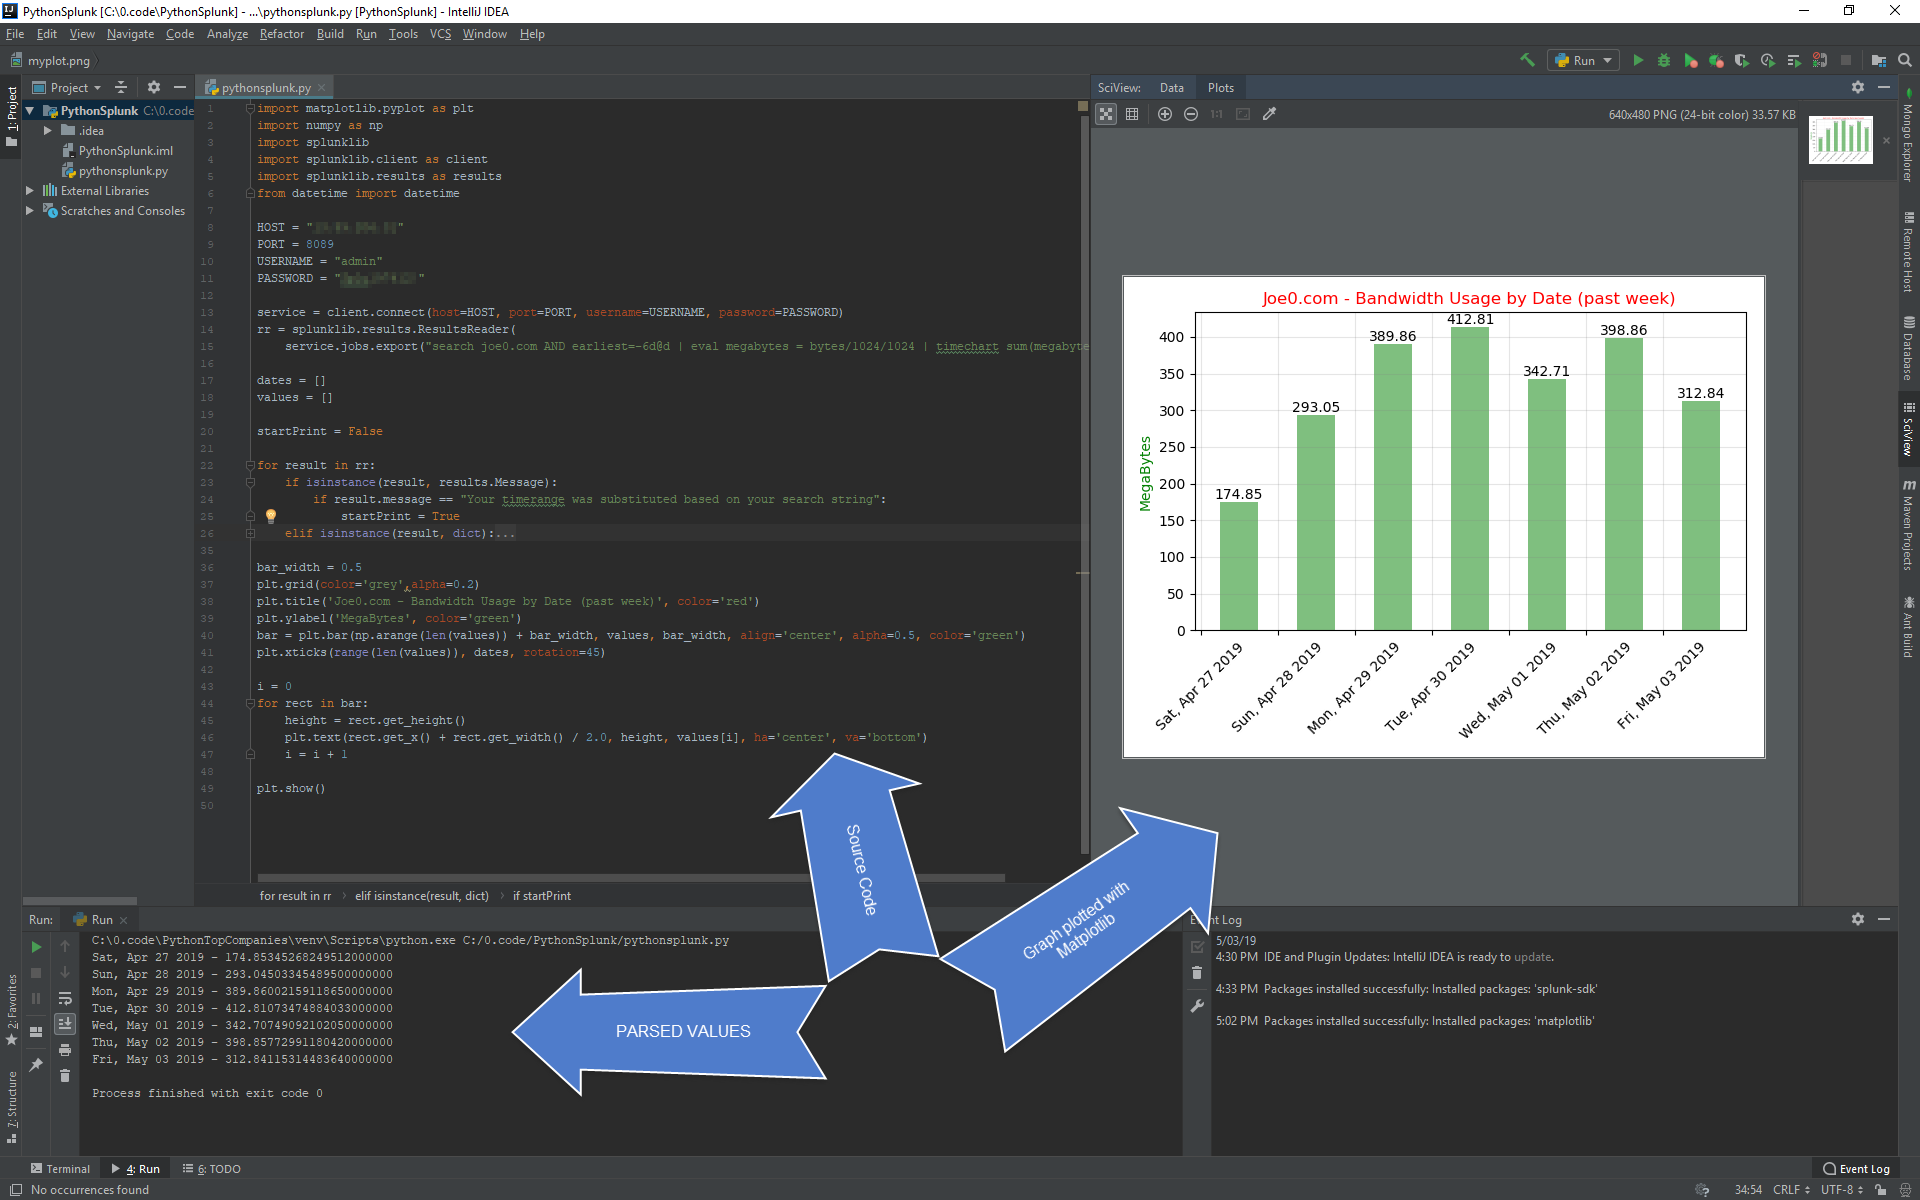Clear all Run console output
The height and width of the screenshot is (1200, 1920).
click(65, 1076)
